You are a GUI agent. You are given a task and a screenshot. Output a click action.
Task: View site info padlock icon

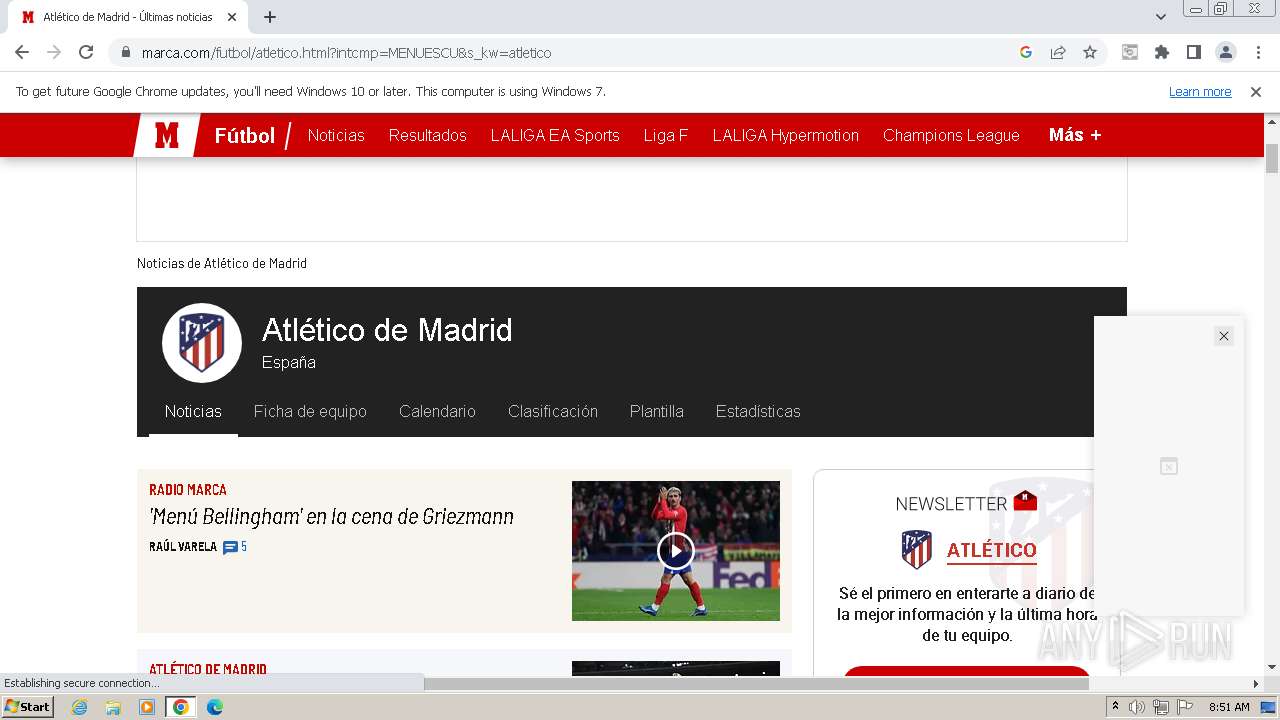(x=126, y=52)
